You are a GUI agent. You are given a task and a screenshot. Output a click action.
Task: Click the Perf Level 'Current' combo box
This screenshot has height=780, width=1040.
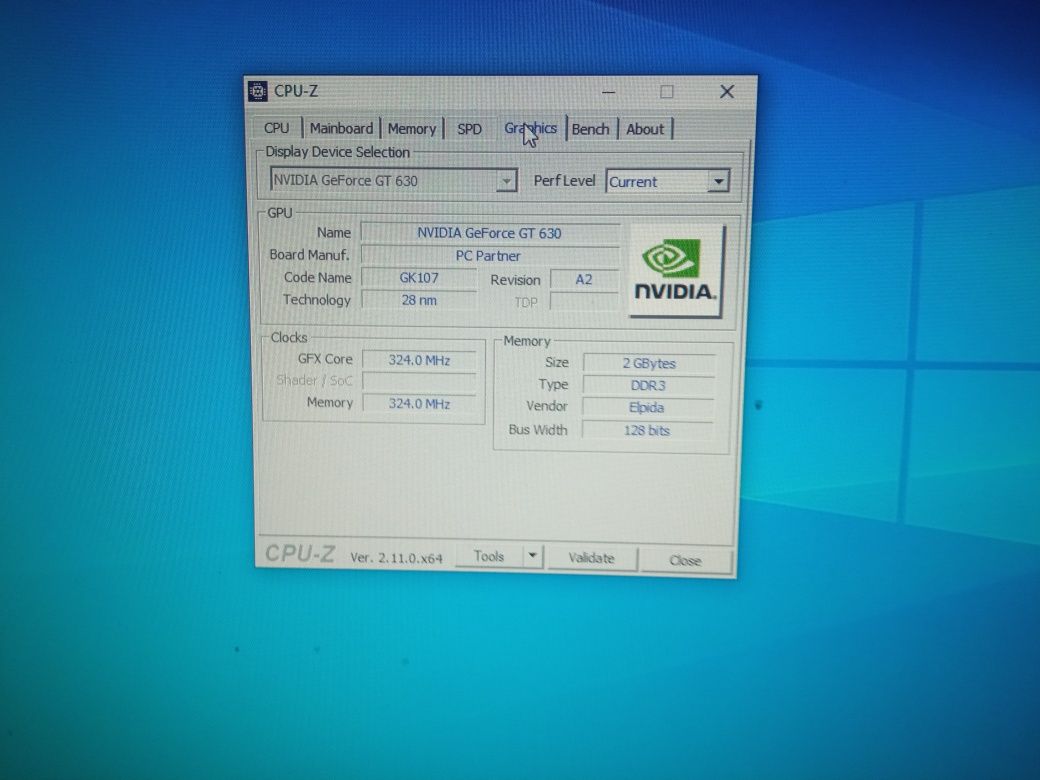[x=667, y=181]
